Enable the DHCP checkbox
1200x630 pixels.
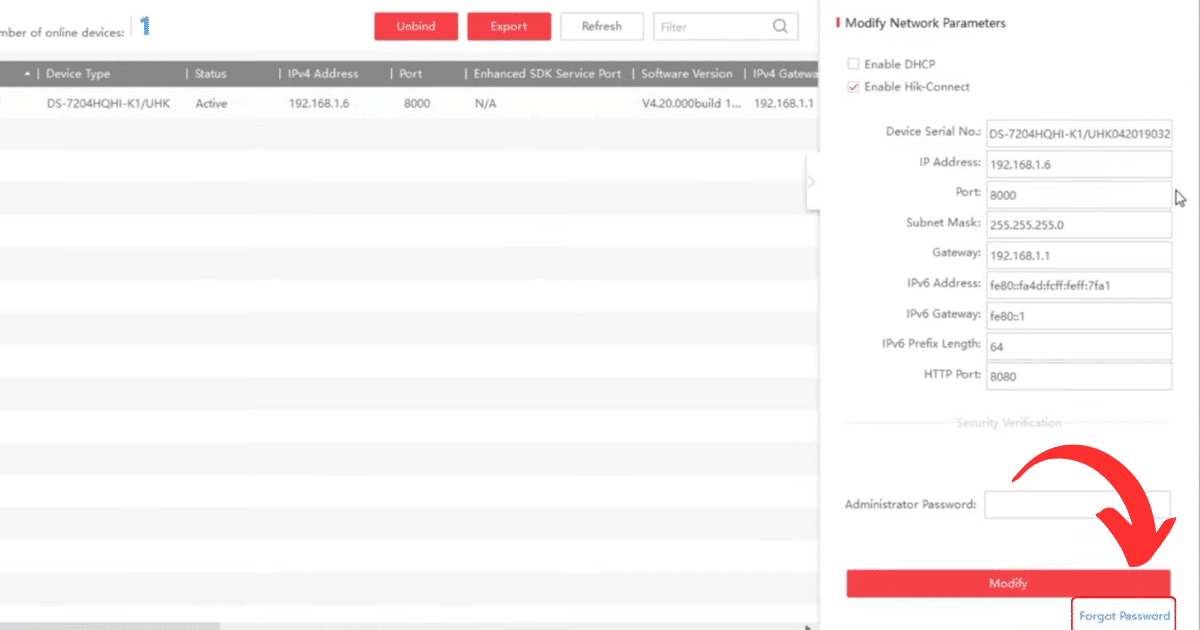click(x=853, y=64)
